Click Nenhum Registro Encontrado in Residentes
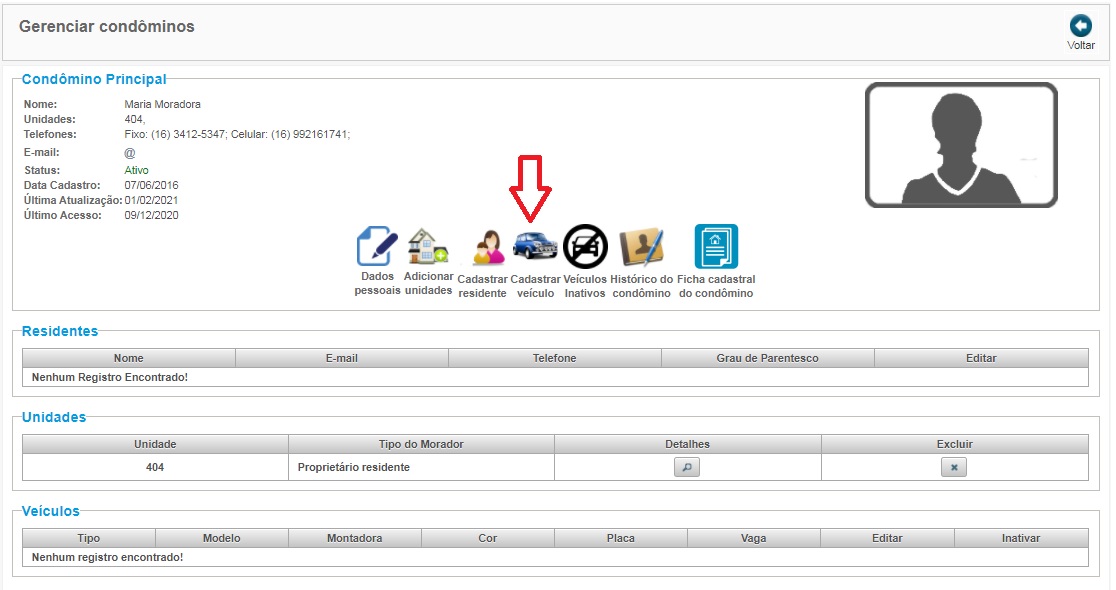The width and height of the screenshot is (1116, 590). tap(110, 377)
